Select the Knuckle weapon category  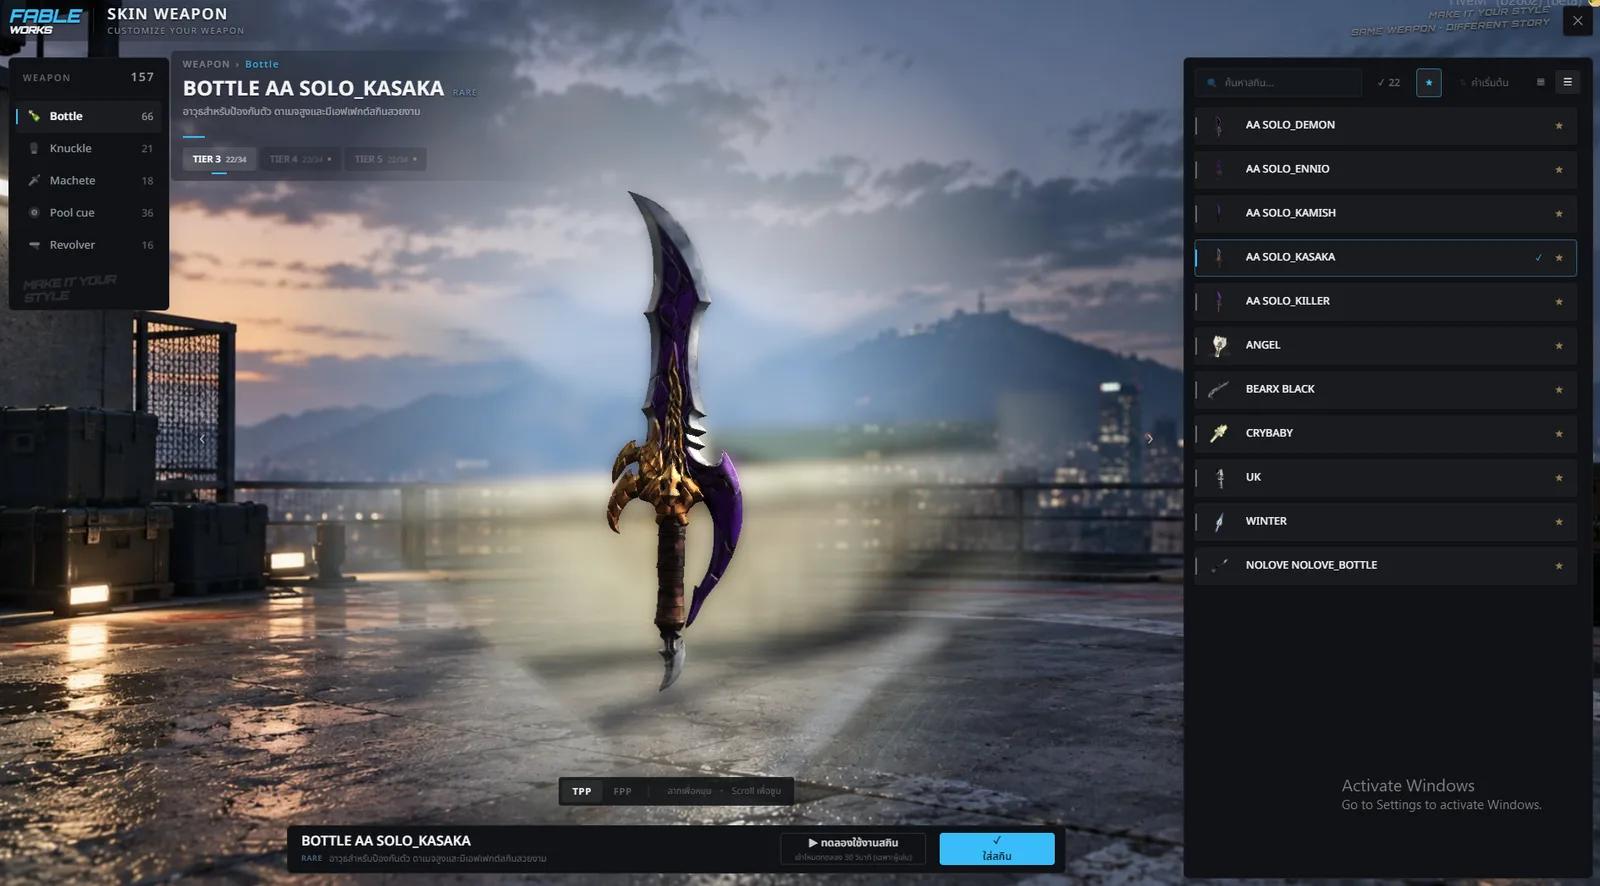tap(88, 148)
